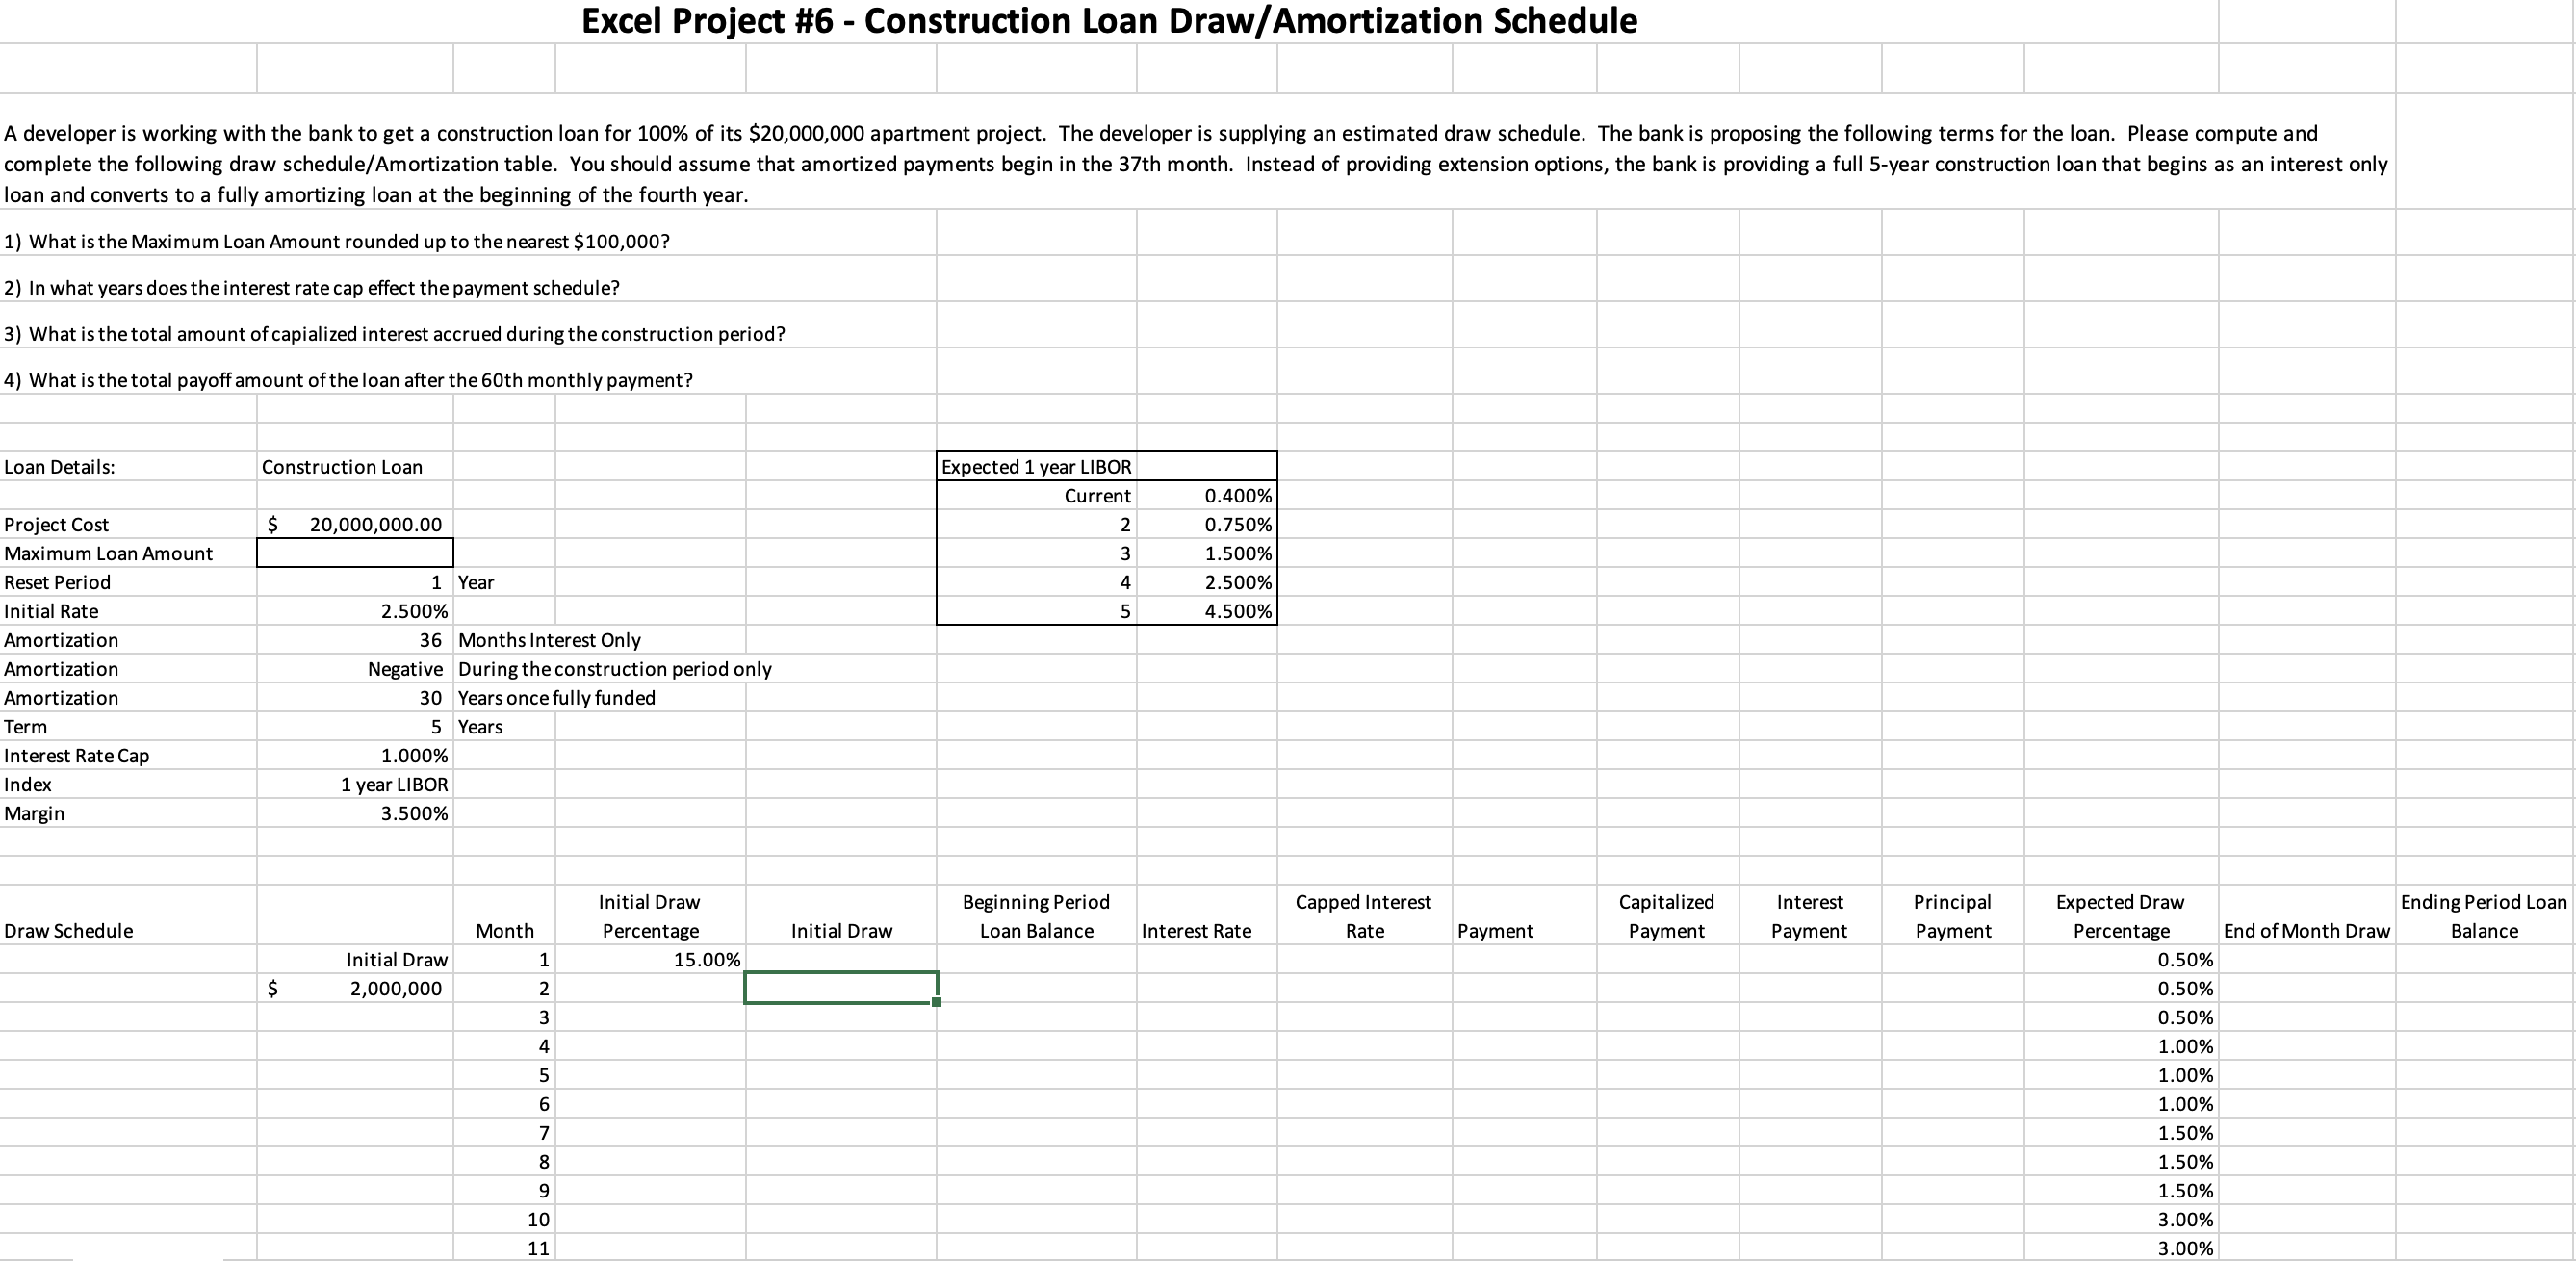Select the Expected Draw Percentage 3.00% for month 10

click(2183, 1219)
